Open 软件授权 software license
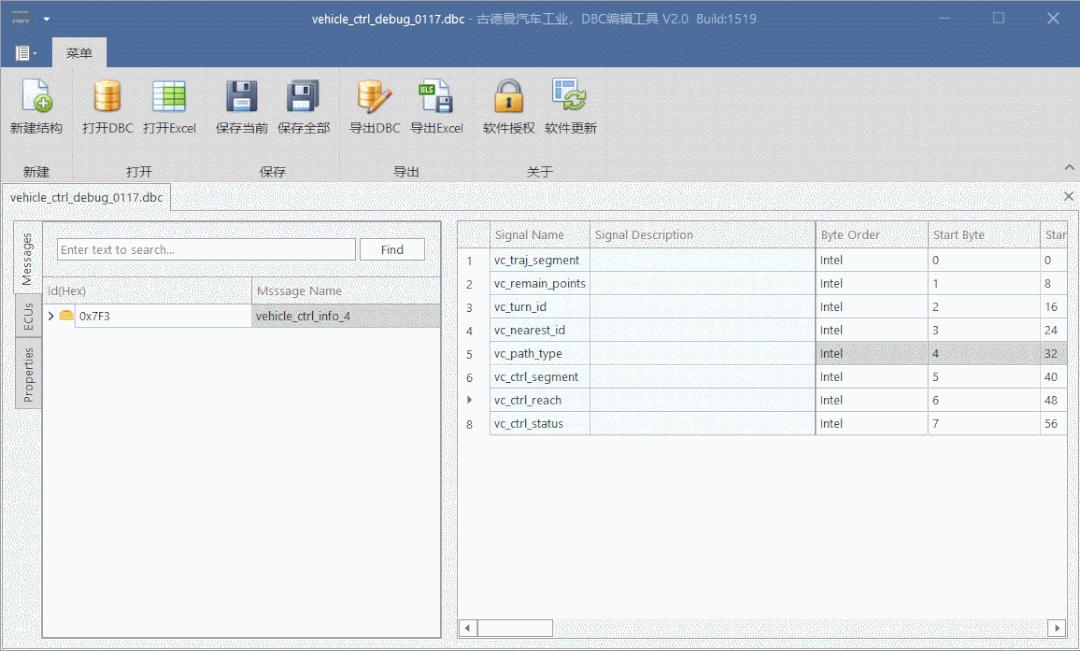1080x651 pixels. point(509,107)
